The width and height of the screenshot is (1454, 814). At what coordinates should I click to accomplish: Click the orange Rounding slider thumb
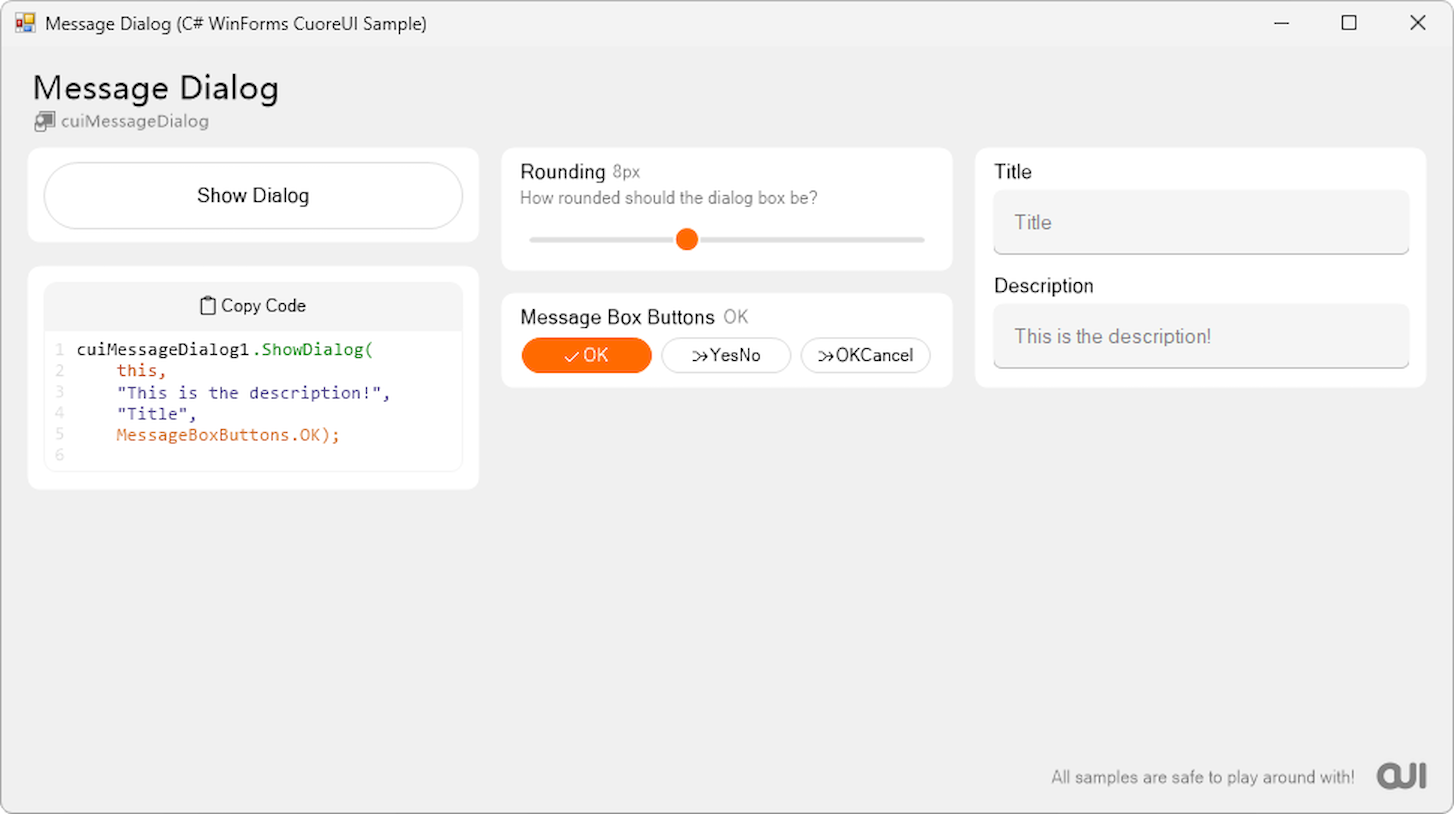(x=687, y=240)
